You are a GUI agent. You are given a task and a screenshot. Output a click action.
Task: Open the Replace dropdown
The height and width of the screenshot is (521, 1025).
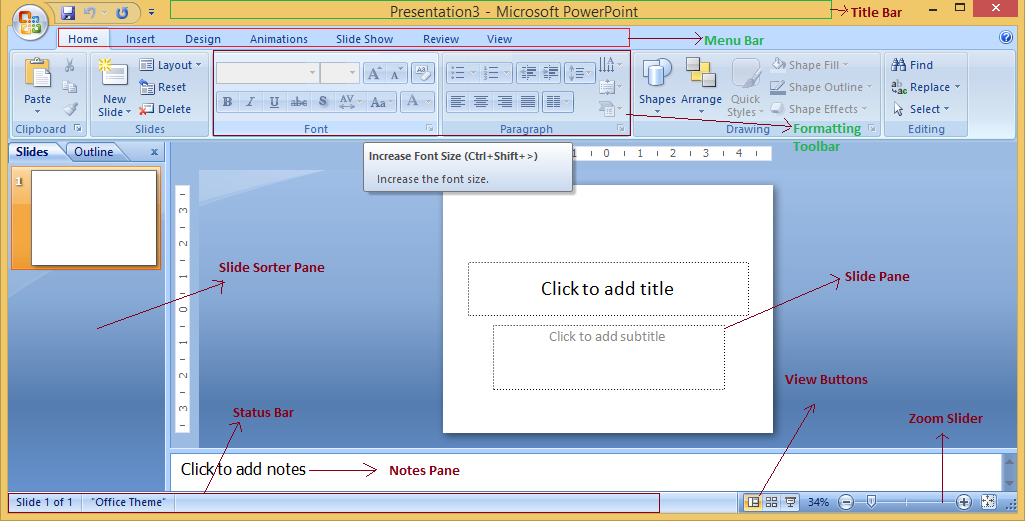[x=926, y=87]
